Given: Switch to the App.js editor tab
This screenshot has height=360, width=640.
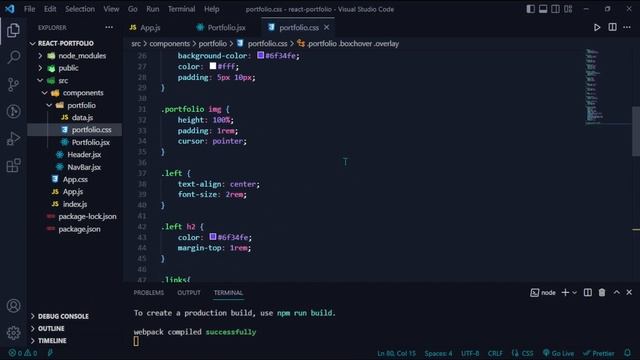Looking at the screenshot, I should tap(149, 27).
